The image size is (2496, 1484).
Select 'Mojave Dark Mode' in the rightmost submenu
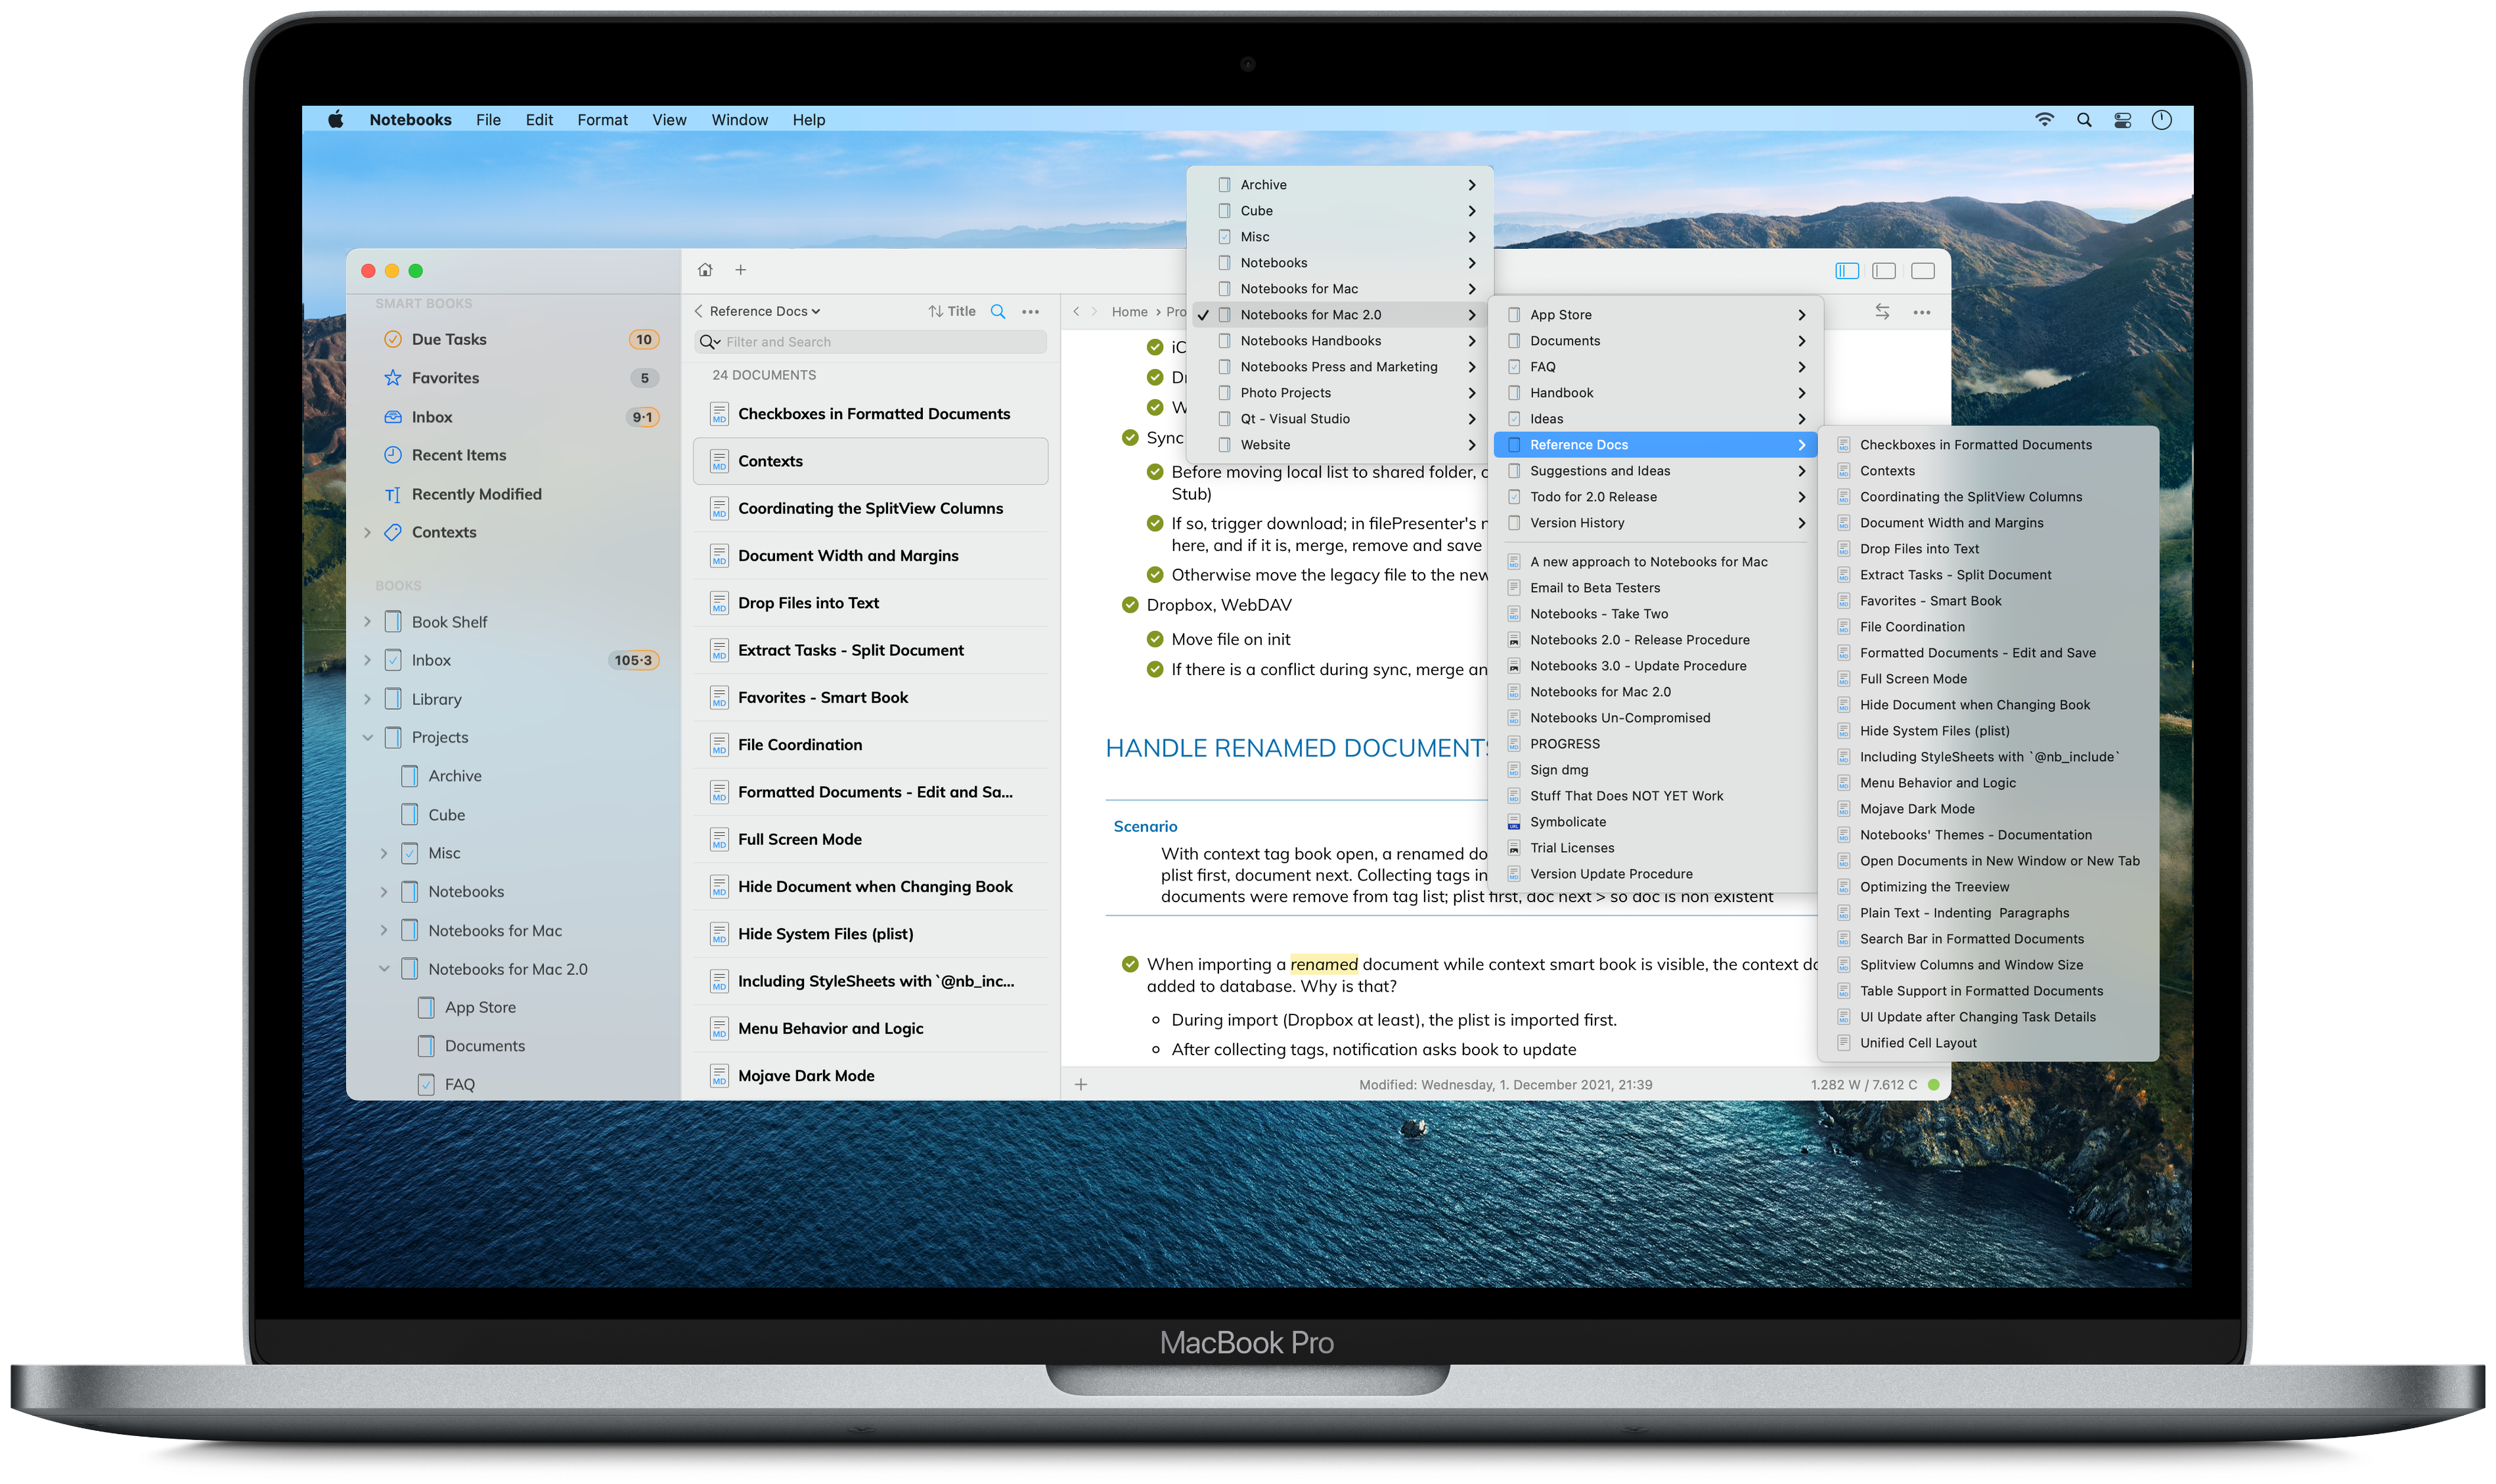click(1987, 809)
